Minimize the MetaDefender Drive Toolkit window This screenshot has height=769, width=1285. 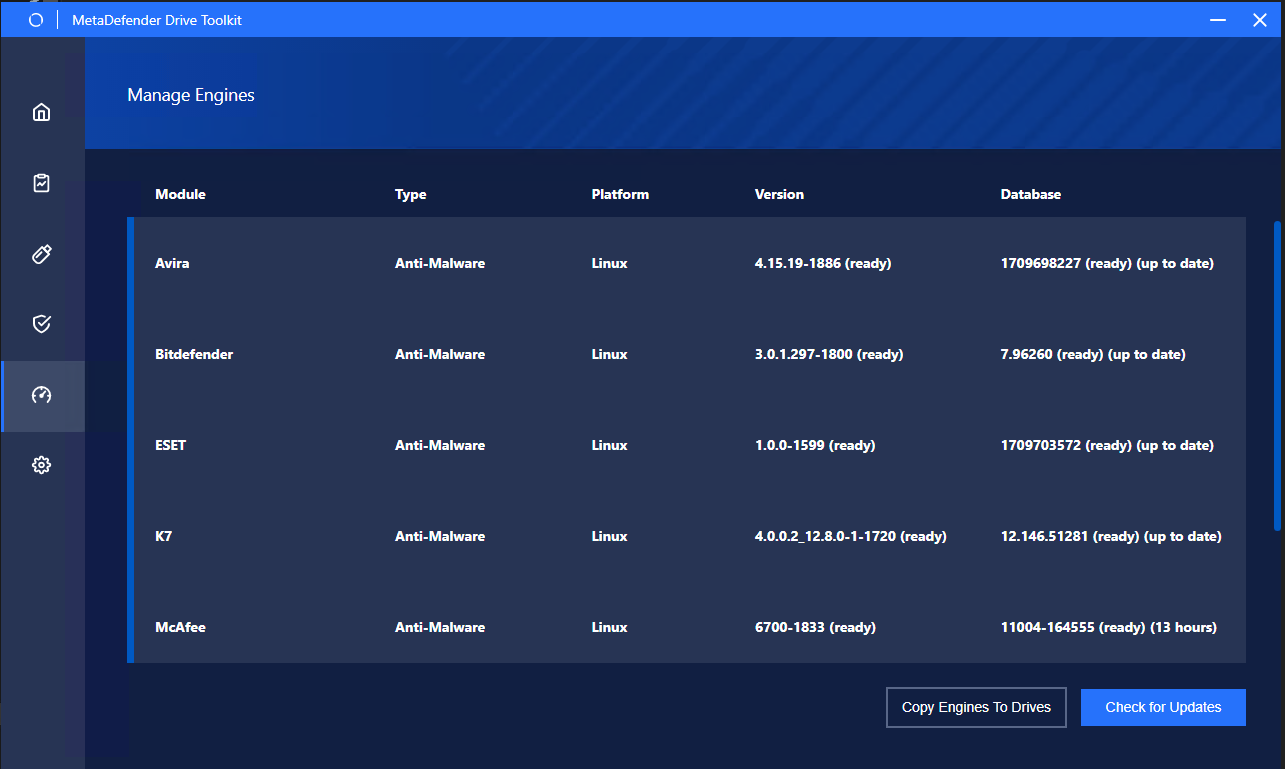click(x=1217, y=19)
